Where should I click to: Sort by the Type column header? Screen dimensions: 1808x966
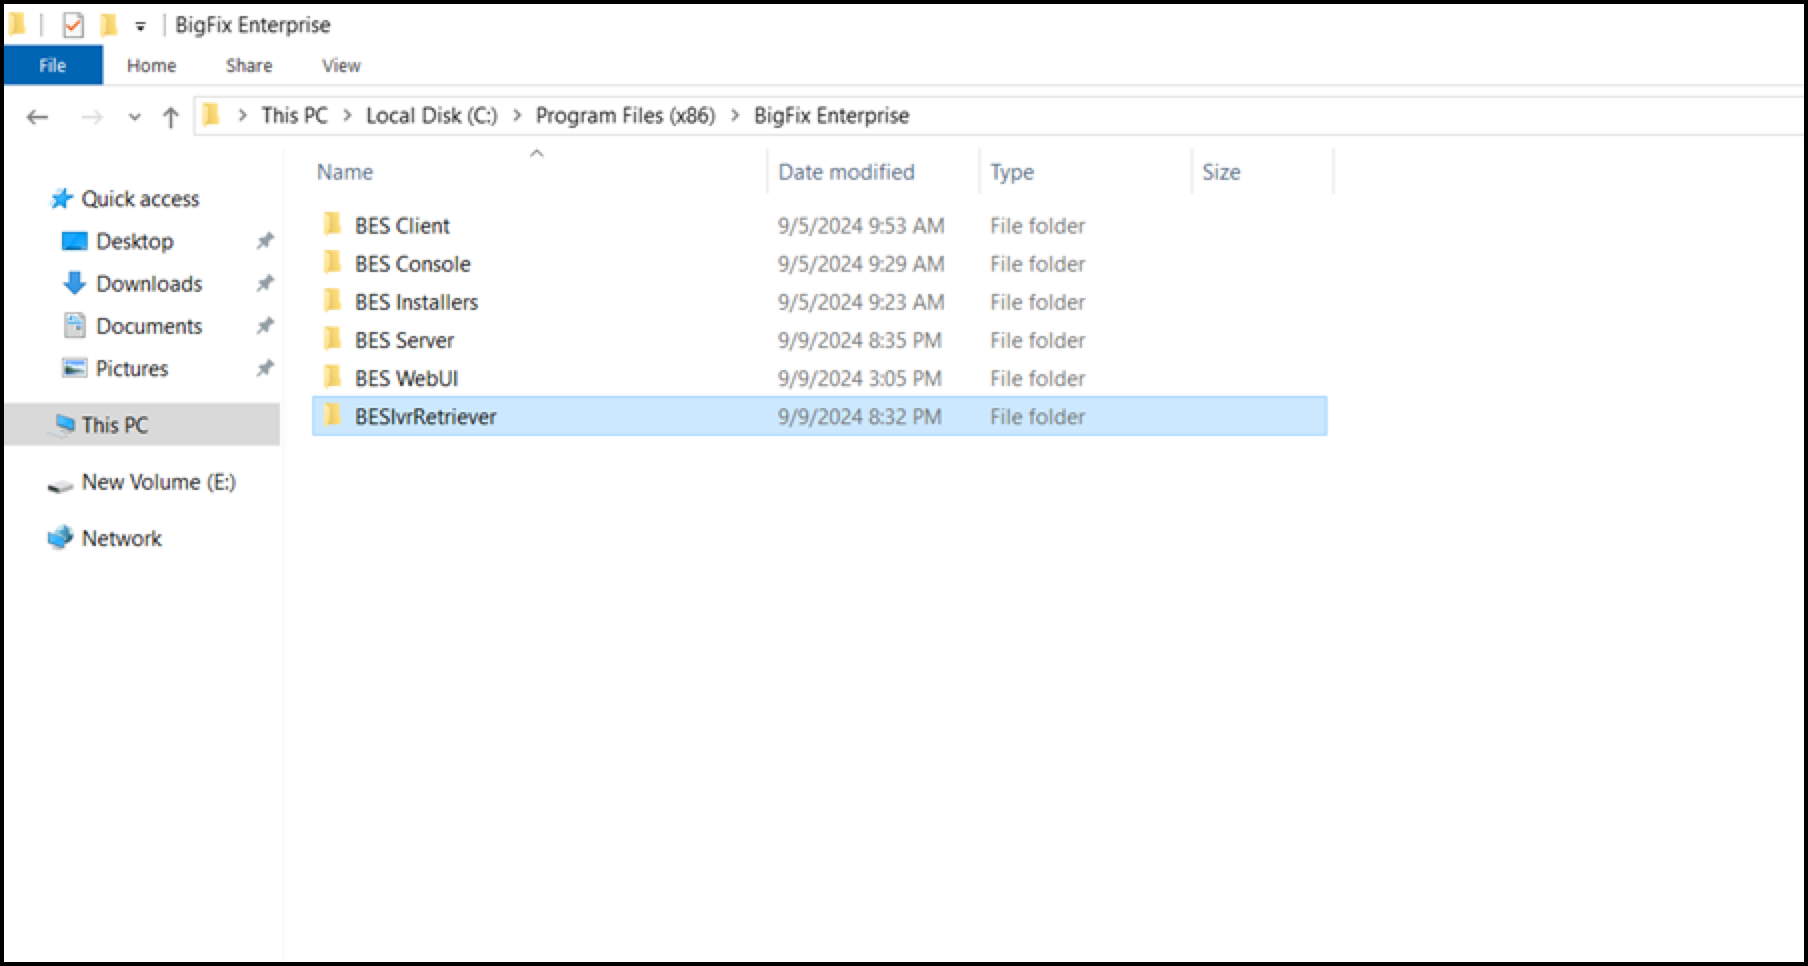pos(1012,172)
